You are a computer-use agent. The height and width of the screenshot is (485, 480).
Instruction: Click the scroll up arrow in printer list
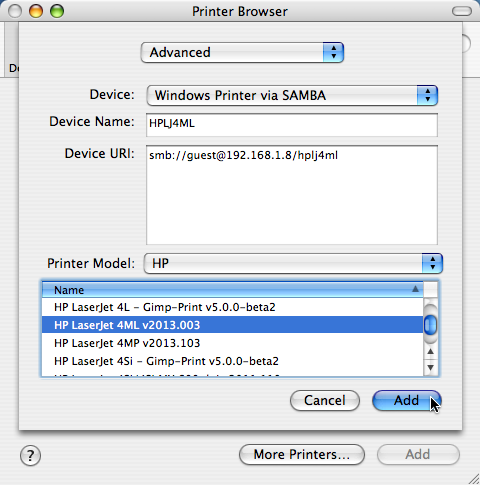(x=430, y=351)
